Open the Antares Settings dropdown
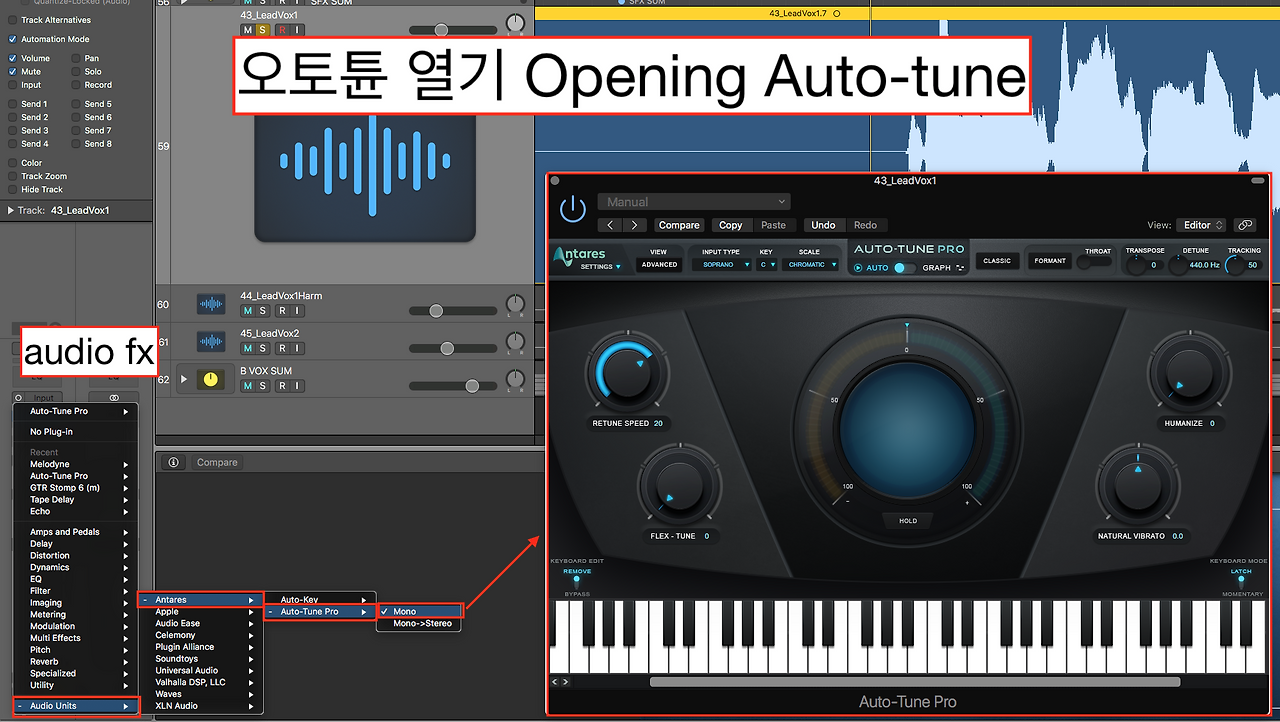The width and height of the screenshot is (1280, 722). point(601,267)
